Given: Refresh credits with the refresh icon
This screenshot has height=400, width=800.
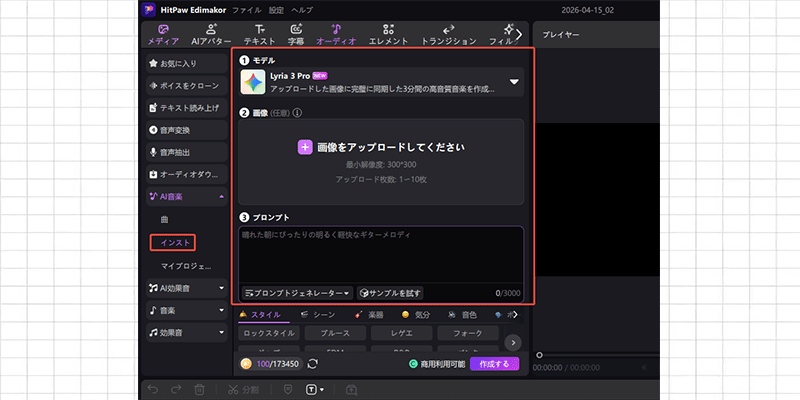Looking at the screenshot, I should point(313,364).
